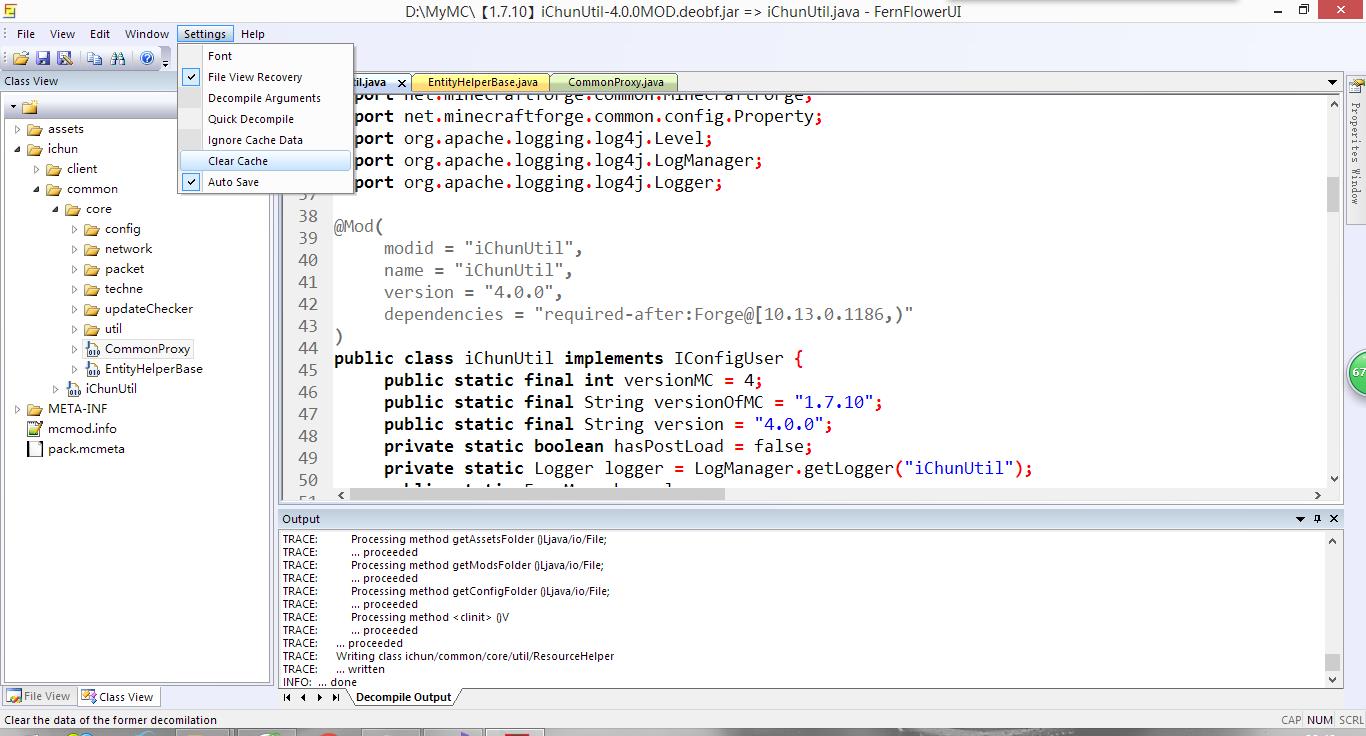The width and height of the screenshot is (1366, 736).
Task: Select the Class View bottom tab
Action: (x=118, y=696)
